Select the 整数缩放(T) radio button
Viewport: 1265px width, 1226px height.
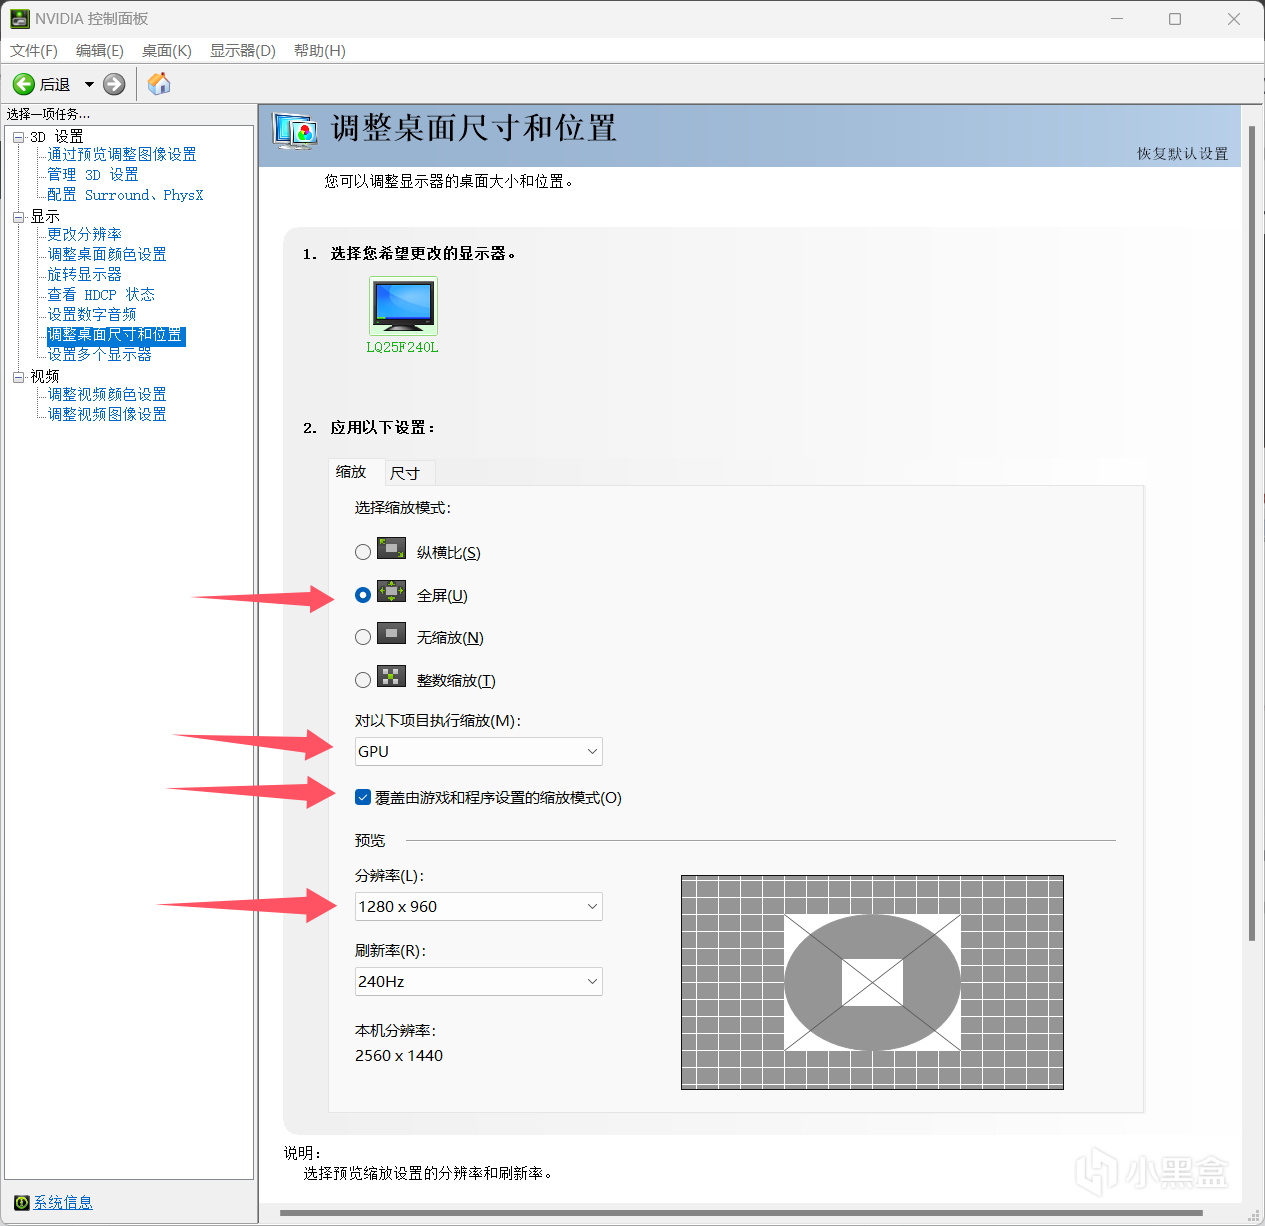tap(363, 680)
